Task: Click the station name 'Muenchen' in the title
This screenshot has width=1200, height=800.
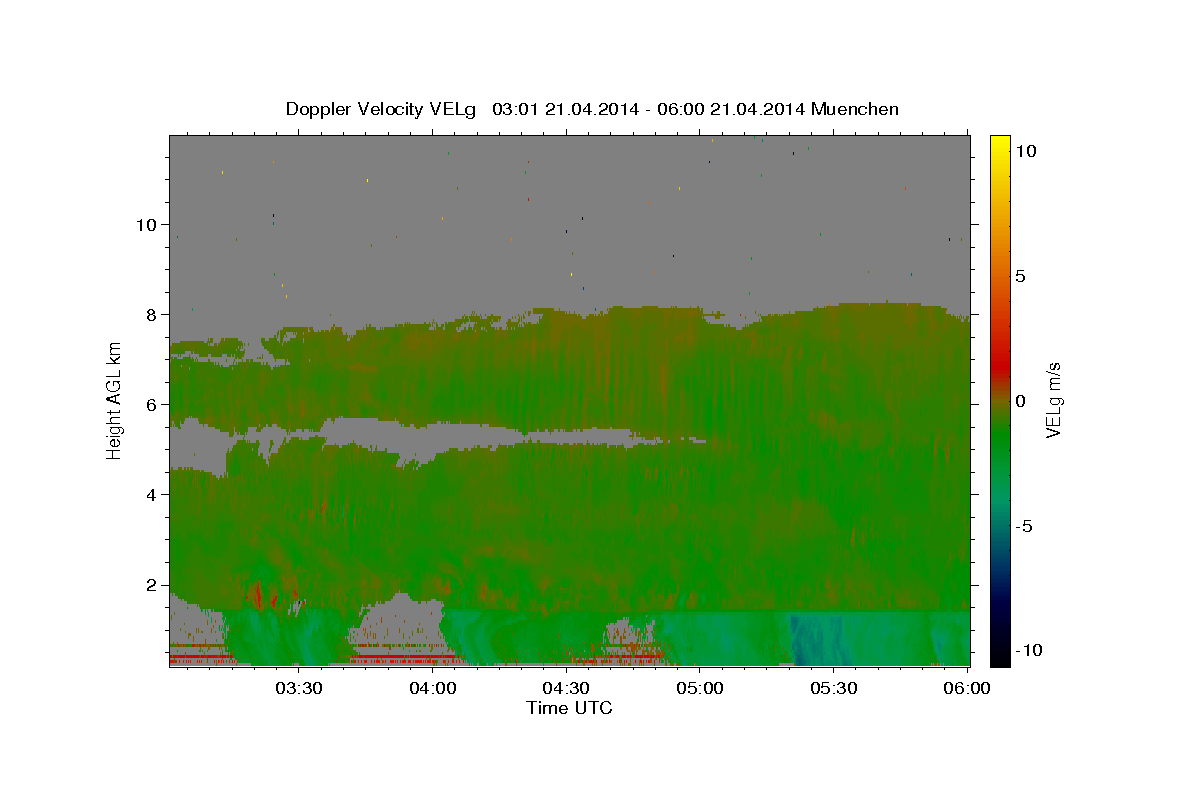Action: [855, 109]
